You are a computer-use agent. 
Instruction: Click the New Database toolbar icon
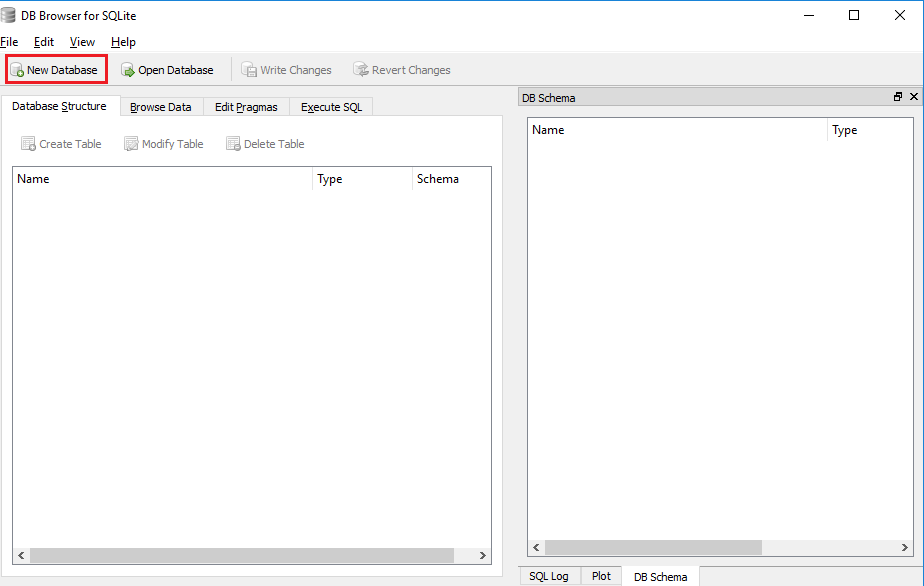tap(16, 70)
